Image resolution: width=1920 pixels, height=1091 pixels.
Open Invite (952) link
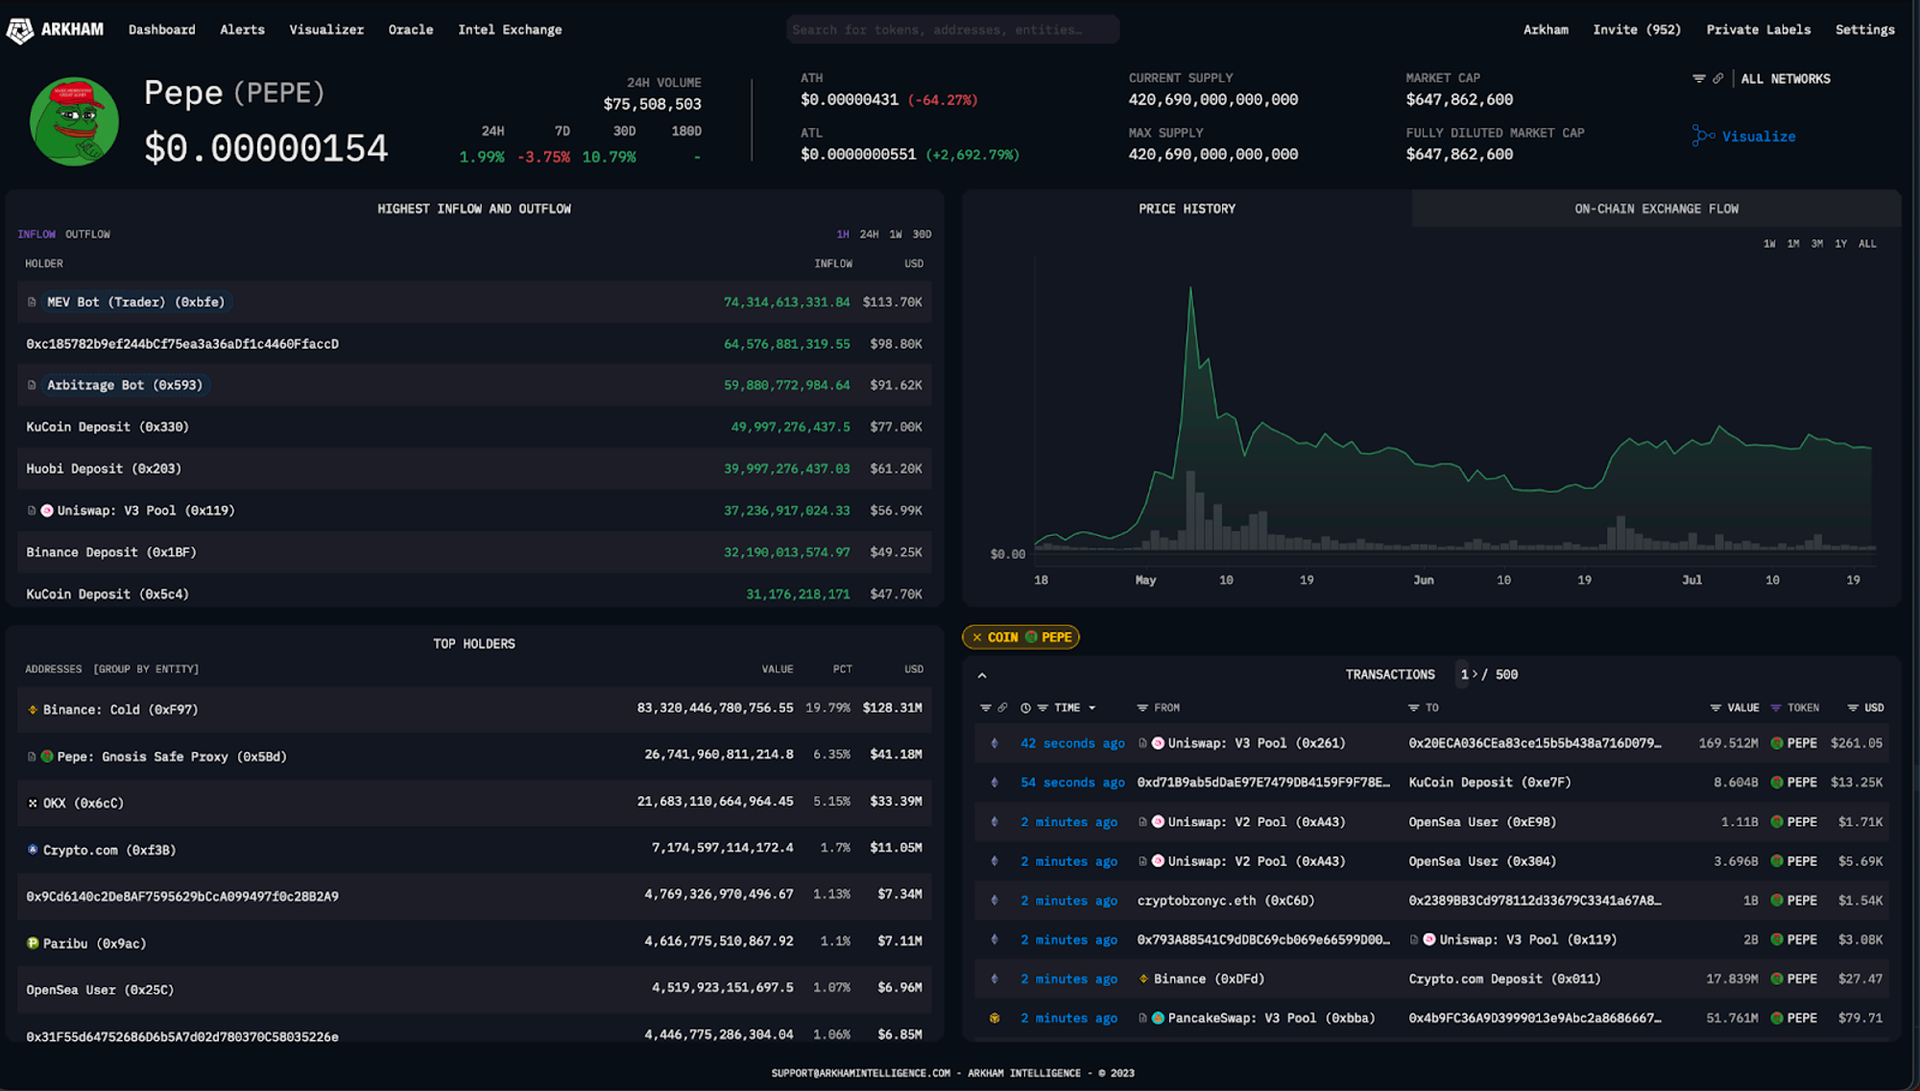[x=1637, y=30]
